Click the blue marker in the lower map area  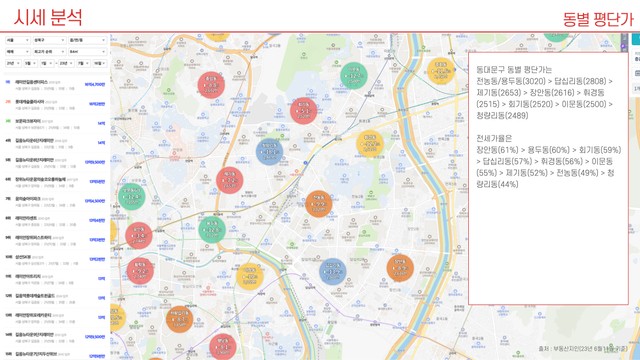333,271
